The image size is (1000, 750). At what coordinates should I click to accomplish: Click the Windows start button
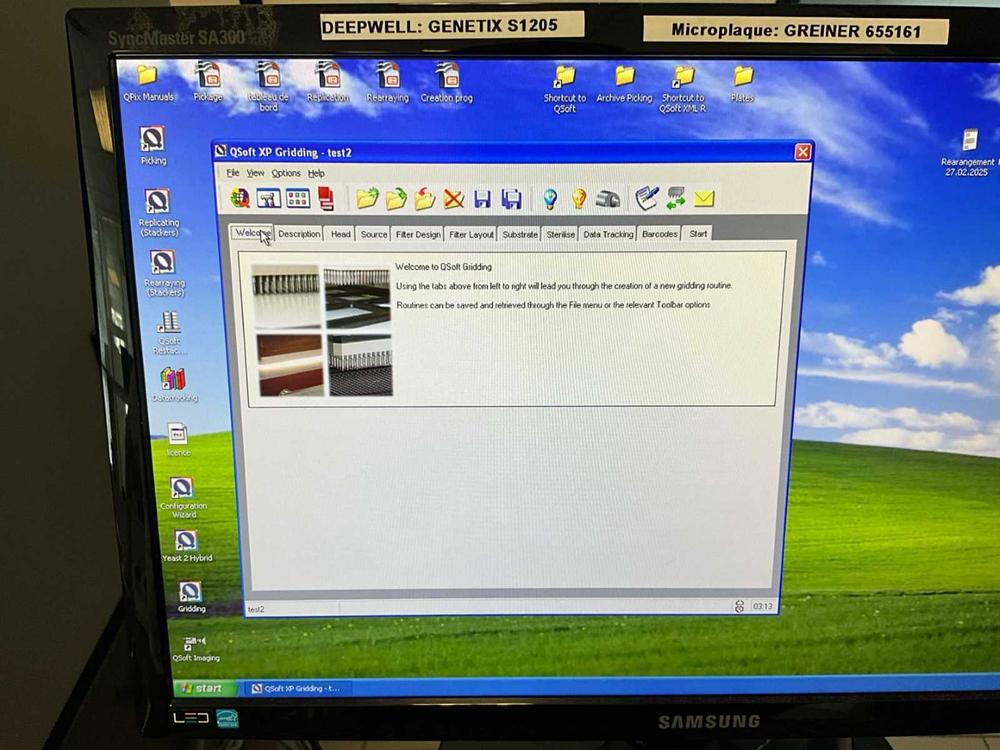(202, 689)
